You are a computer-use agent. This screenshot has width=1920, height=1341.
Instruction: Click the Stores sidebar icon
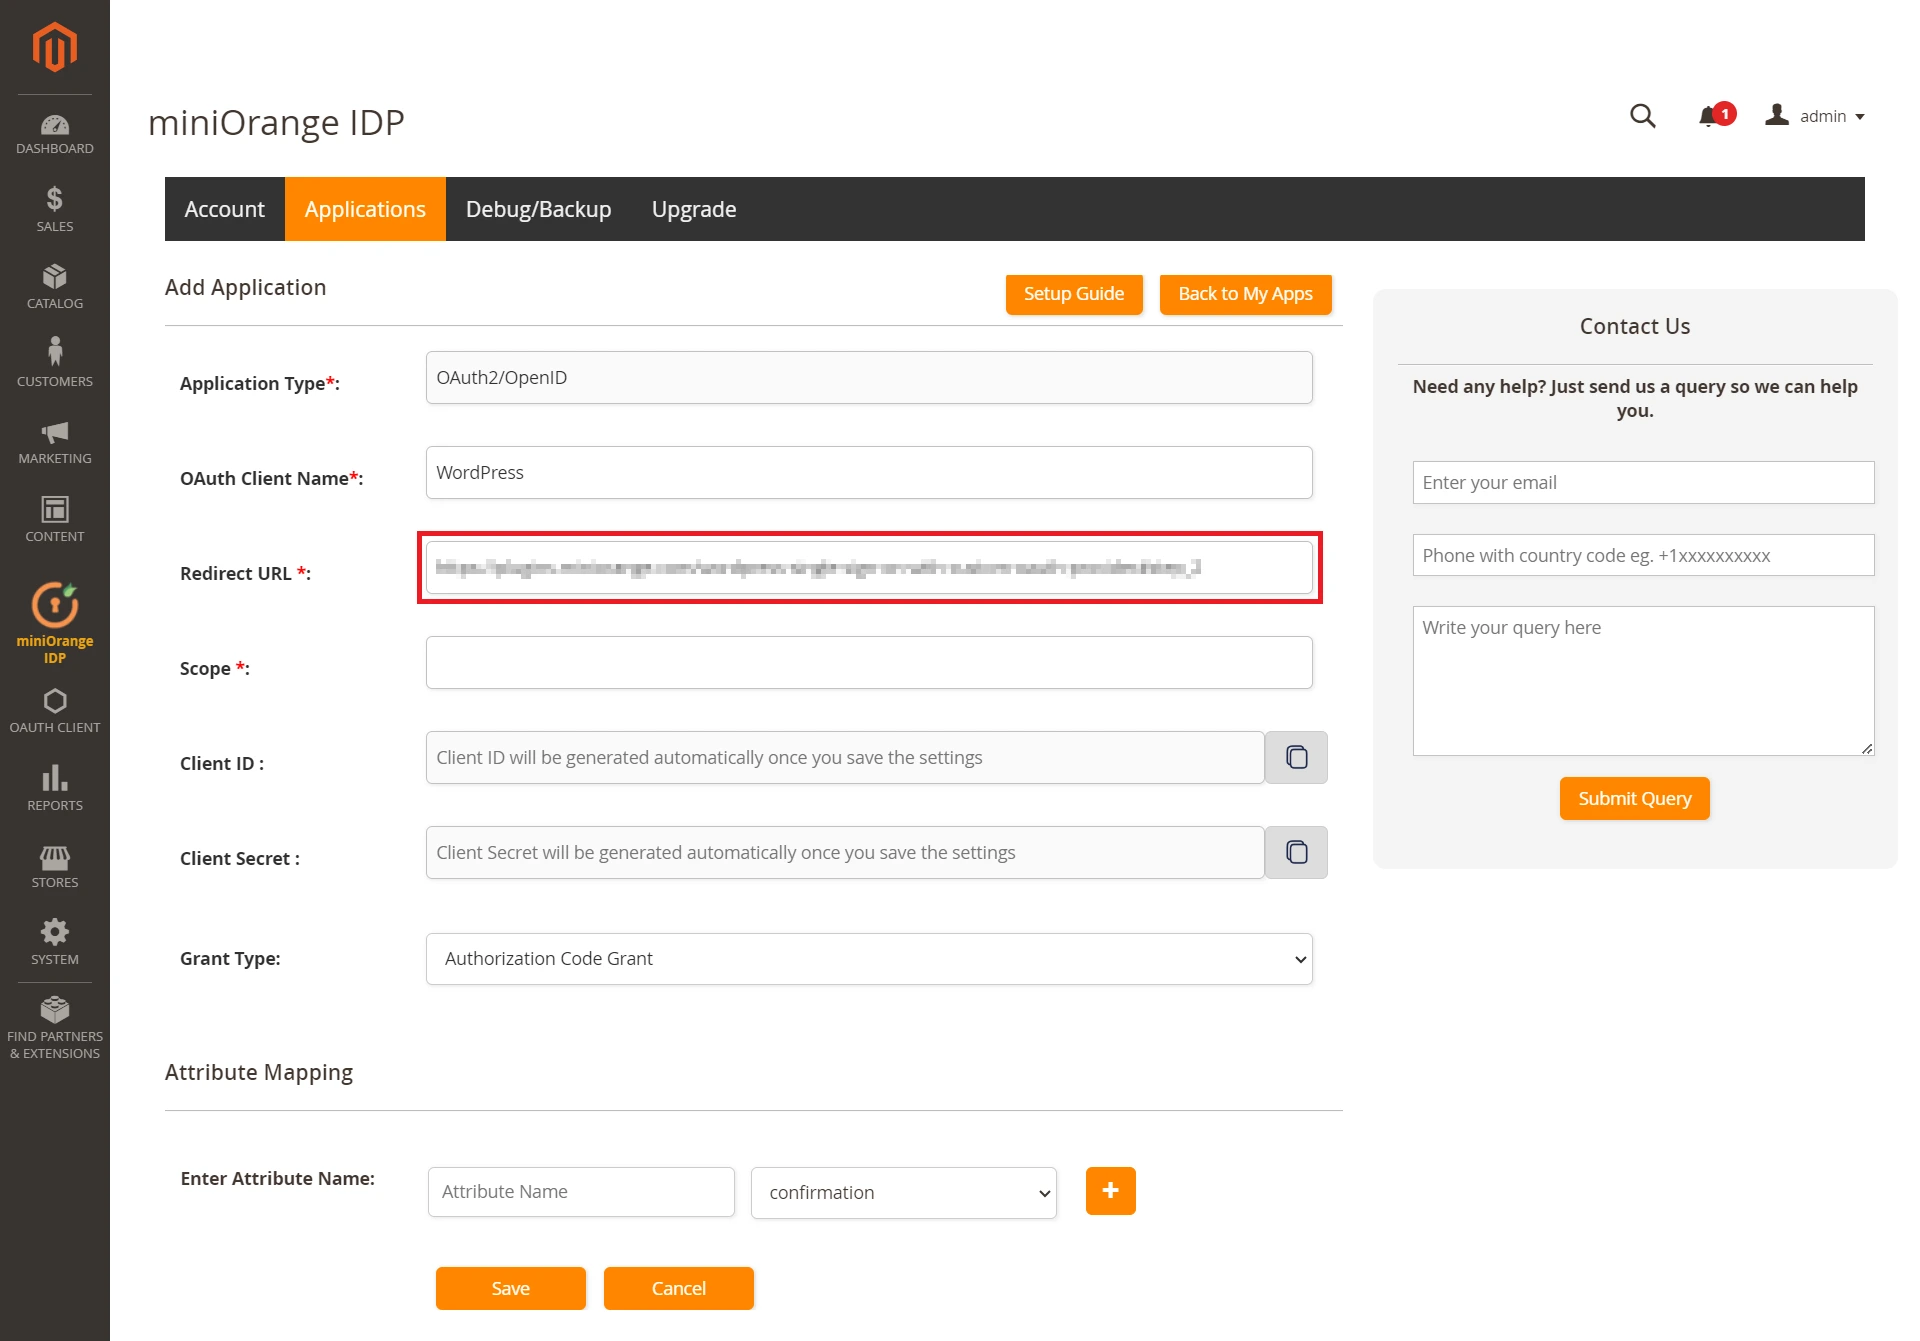pos(54,861)
